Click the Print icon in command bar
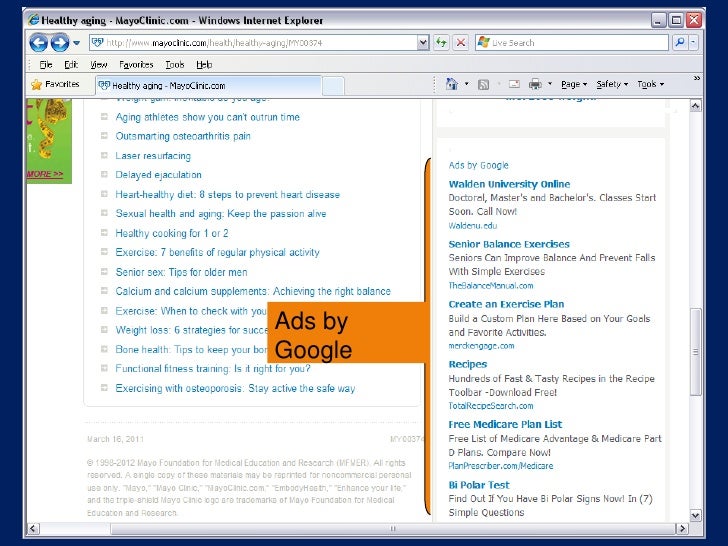Screen dimensions: 728x546 [x=535, y=85]
